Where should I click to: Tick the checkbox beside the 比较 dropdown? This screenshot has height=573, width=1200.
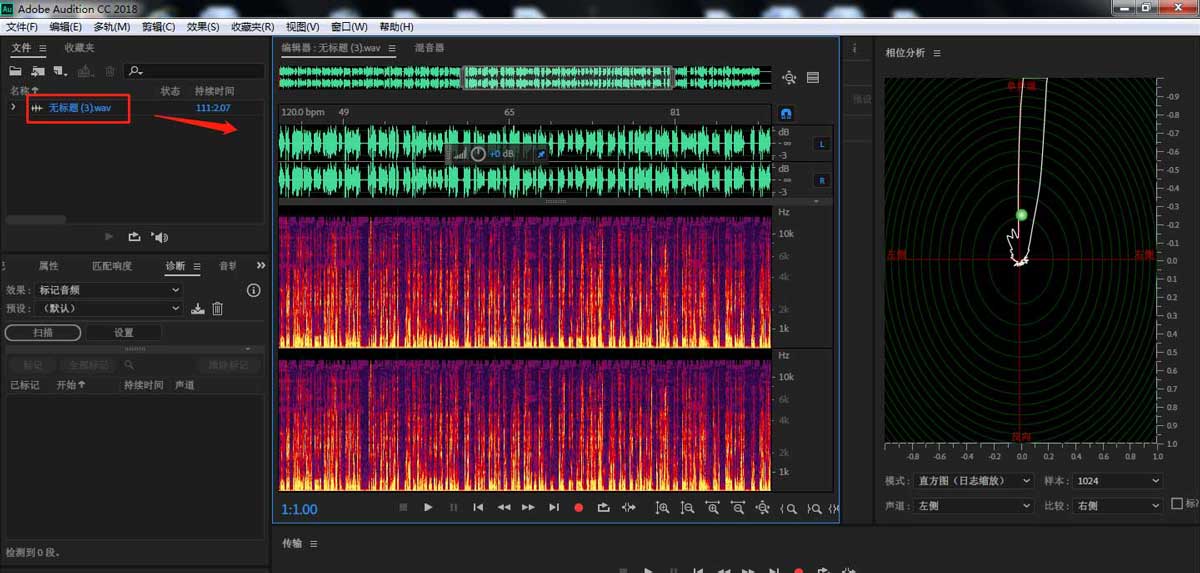[1177, 505]
